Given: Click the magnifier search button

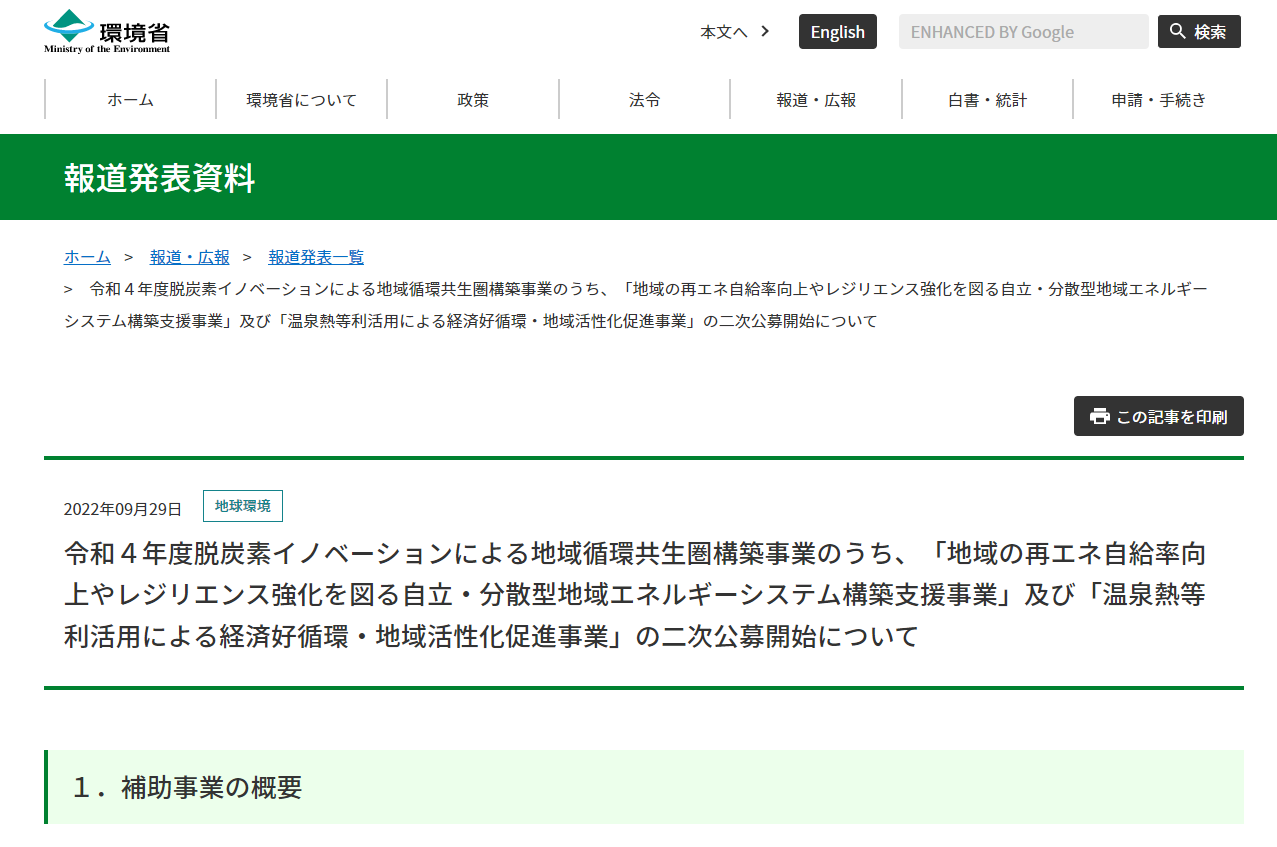Looking at the screenshot, I should 1198,32.
